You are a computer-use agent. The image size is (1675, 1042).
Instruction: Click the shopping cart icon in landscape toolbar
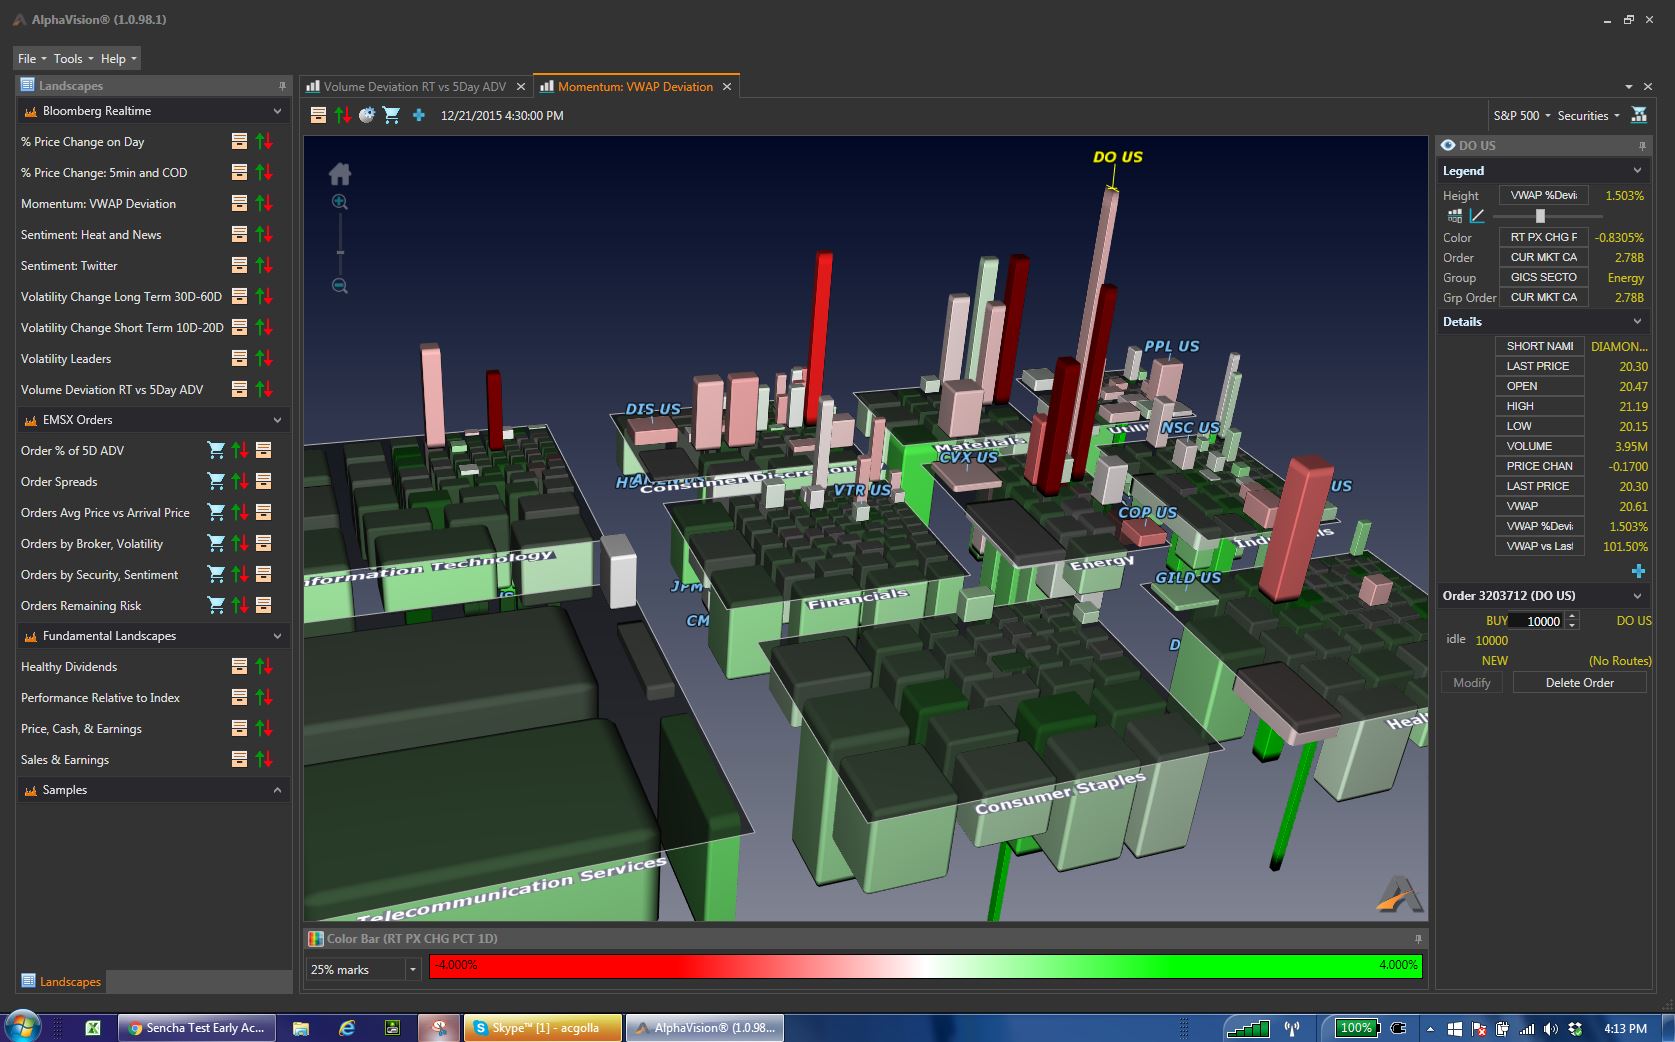pyautogui.click(x=392, y=116)
